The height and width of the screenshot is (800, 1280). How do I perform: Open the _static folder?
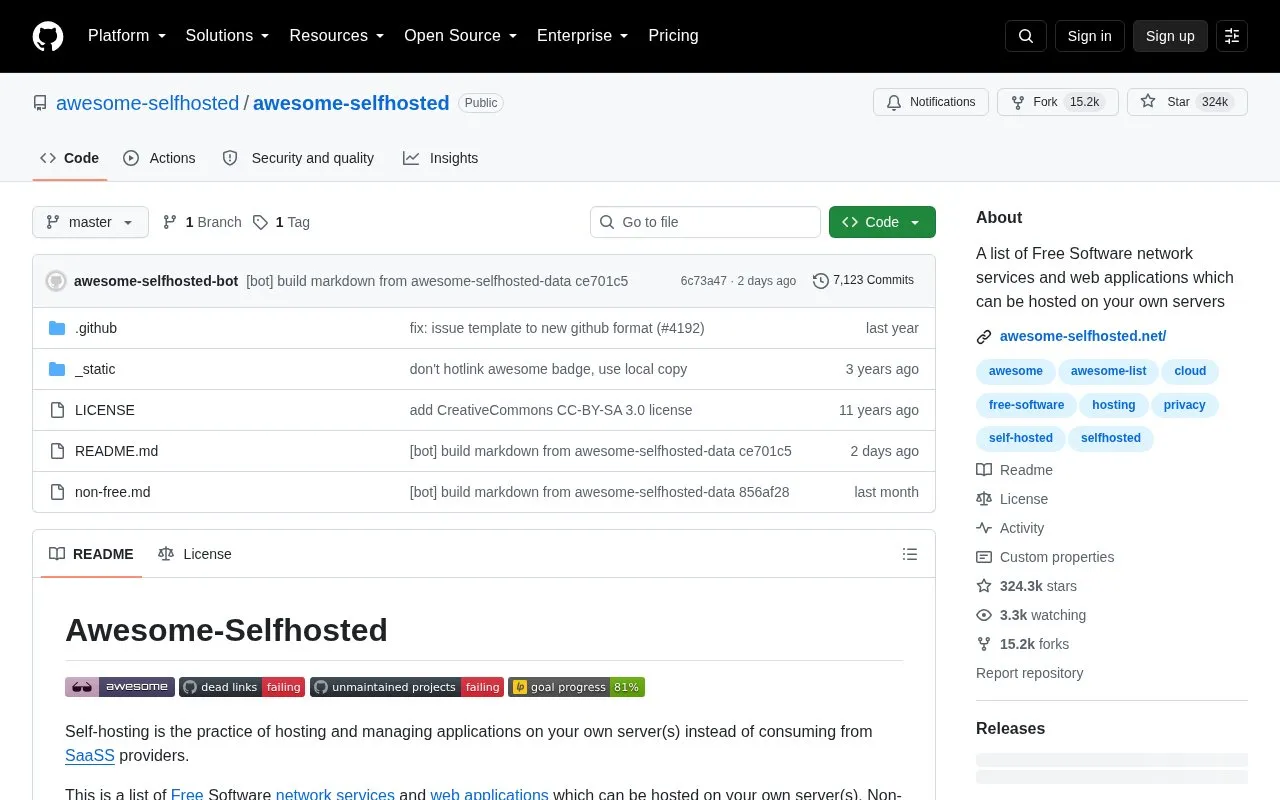point(95,369)
